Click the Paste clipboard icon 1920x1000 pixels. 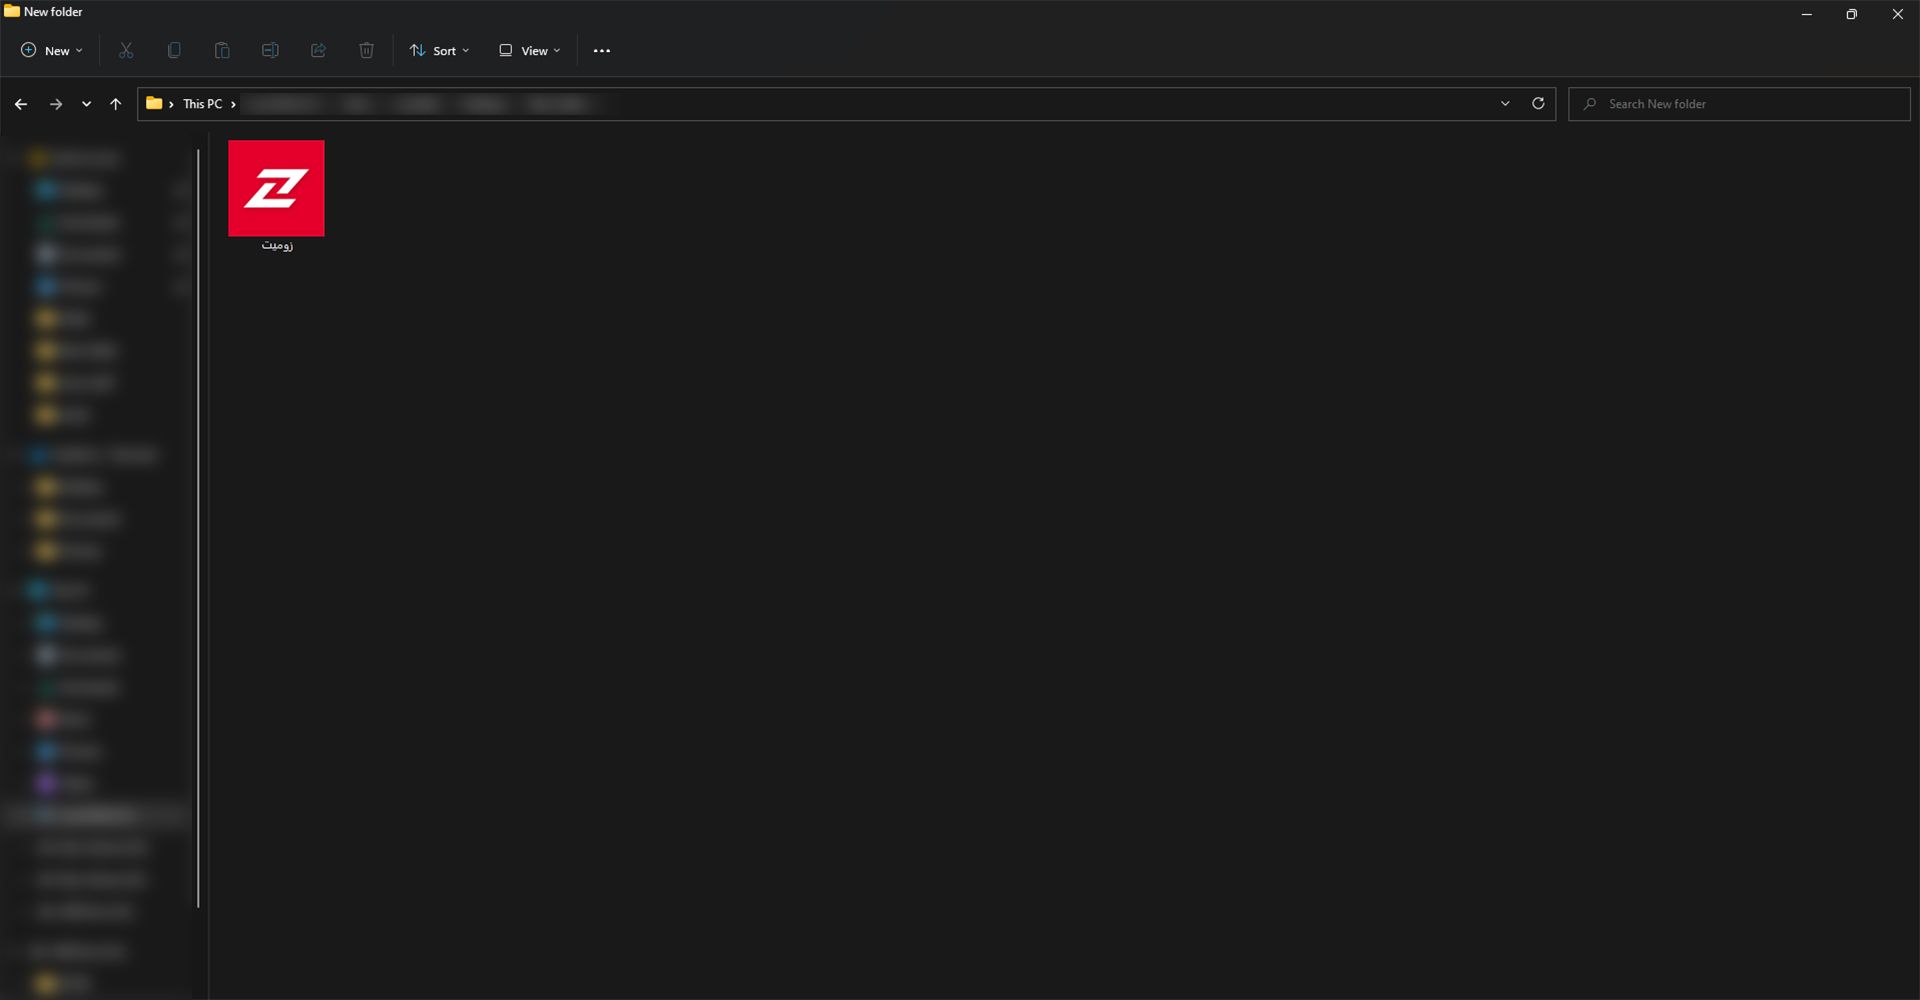222,51
